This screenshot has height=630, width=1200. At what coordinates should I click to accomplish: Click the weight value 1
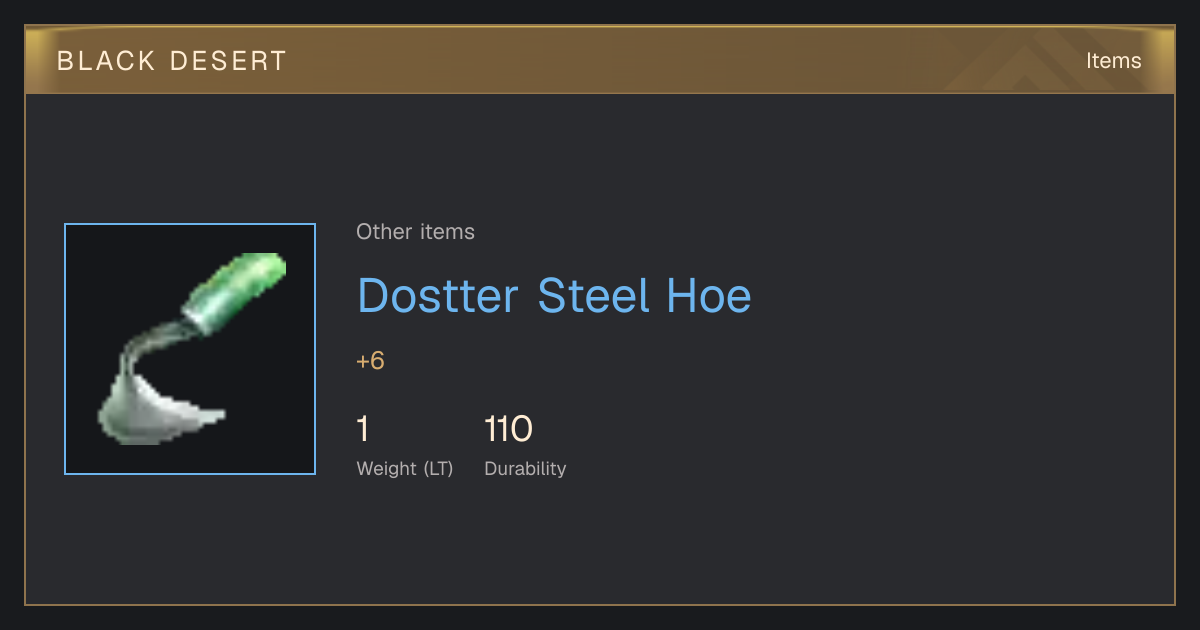coord(363,429)
